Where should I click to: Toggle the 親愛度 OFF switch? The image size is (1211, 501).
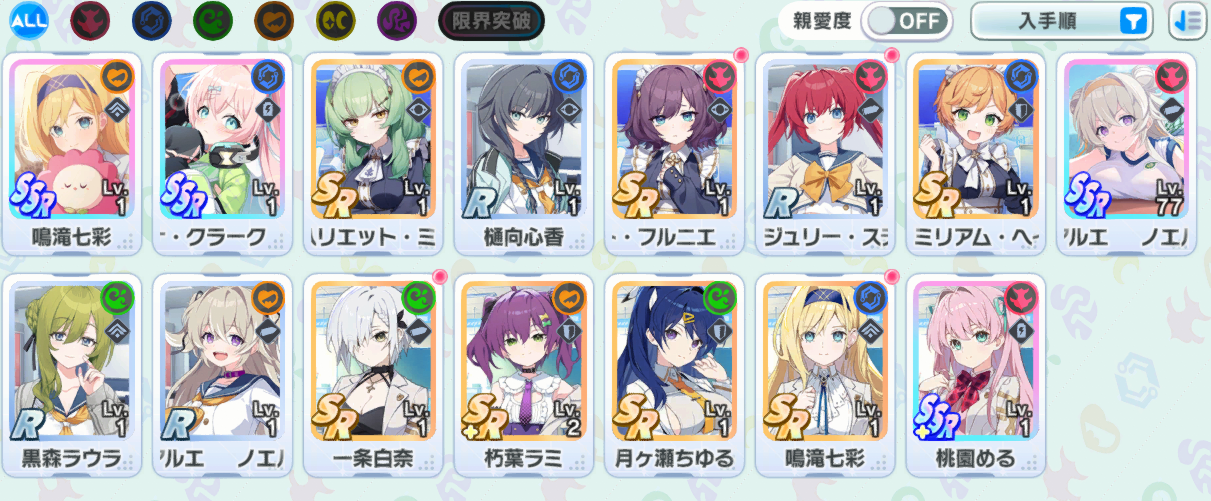[x=906, y=20]
